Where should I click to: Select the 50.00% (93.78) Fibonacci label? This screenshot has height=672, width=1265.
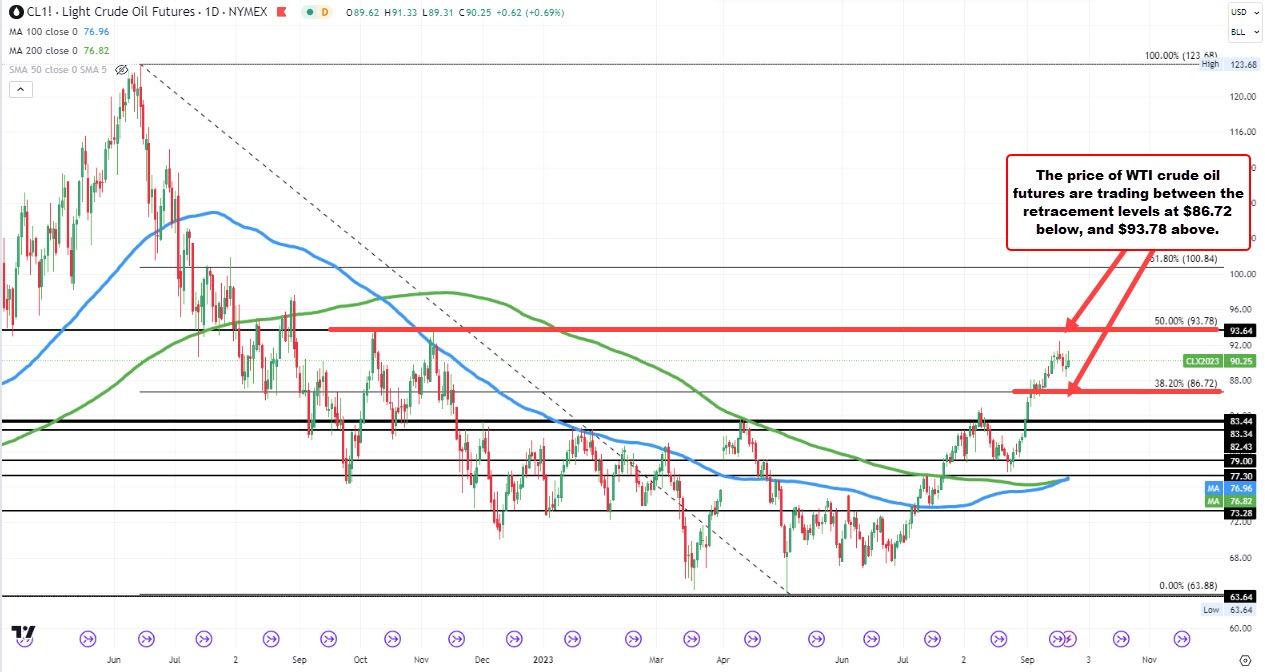(1184, 321)
